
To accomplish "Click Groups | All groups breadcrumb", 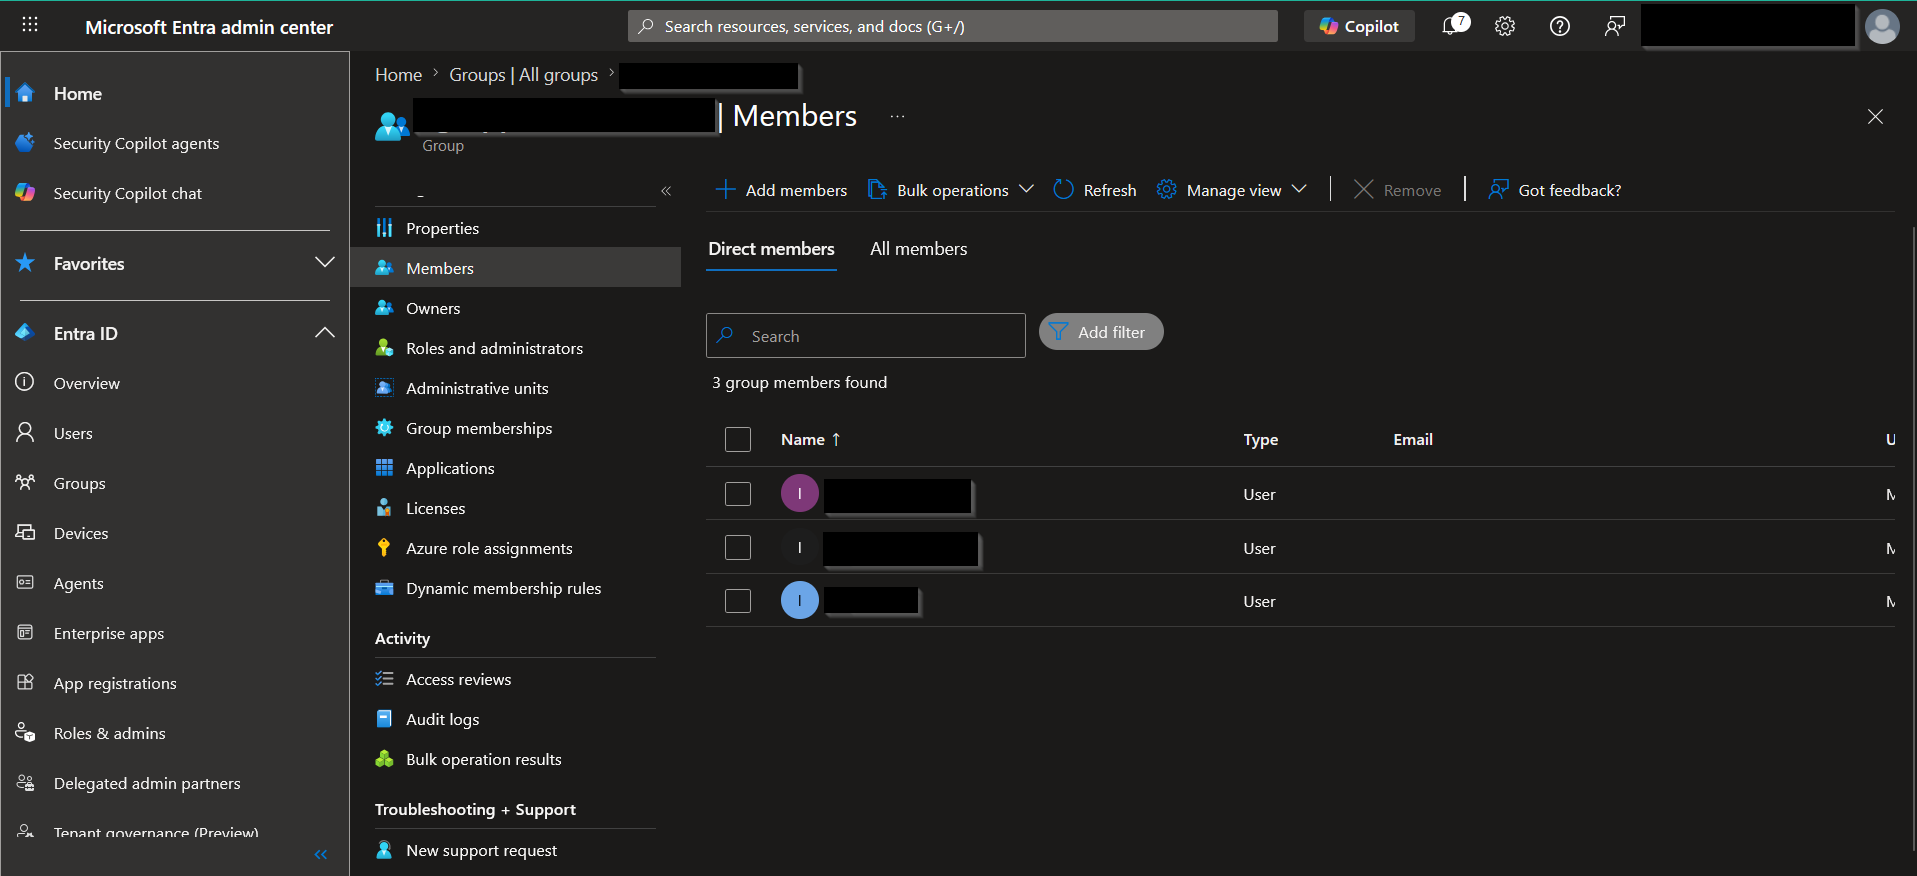I will point(523,75).
